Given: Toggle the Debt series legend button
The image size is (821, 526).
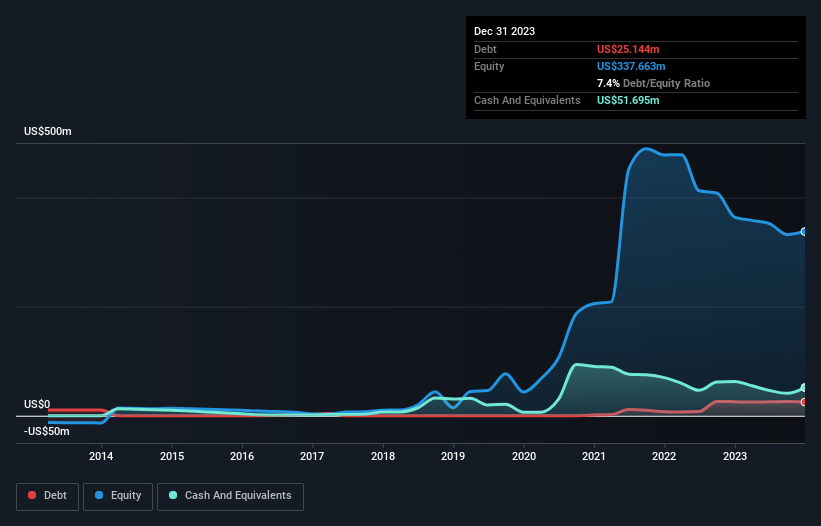Looking at the screenshot, I should [48, 496].
